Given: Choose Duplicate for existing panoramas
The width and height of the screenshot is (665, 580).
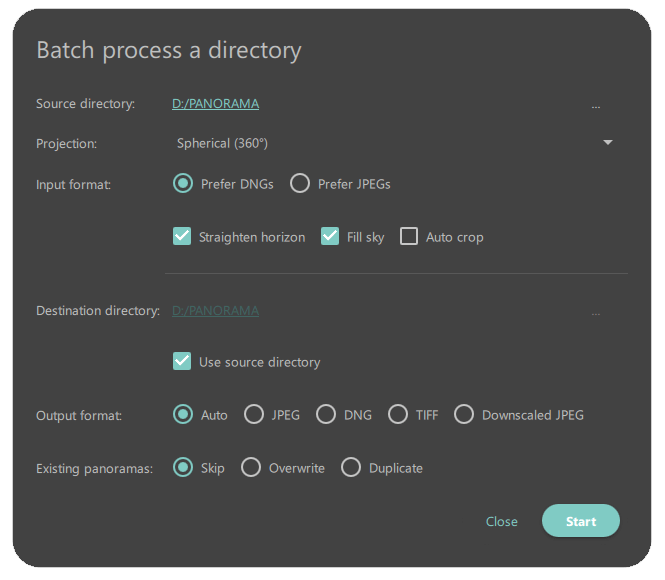Looking at the screenshot, I should [351, 467].
